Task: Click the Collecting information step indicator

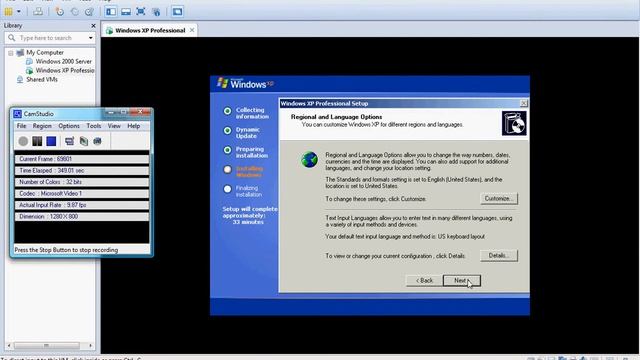Action: [x=227, y=111]
